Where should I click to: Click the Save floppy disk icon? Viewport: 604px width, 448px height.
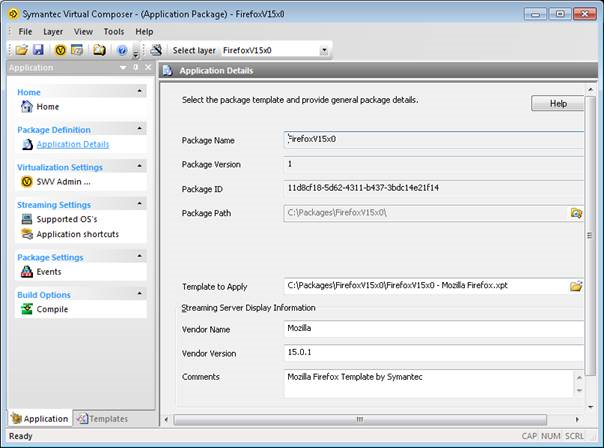38,50
